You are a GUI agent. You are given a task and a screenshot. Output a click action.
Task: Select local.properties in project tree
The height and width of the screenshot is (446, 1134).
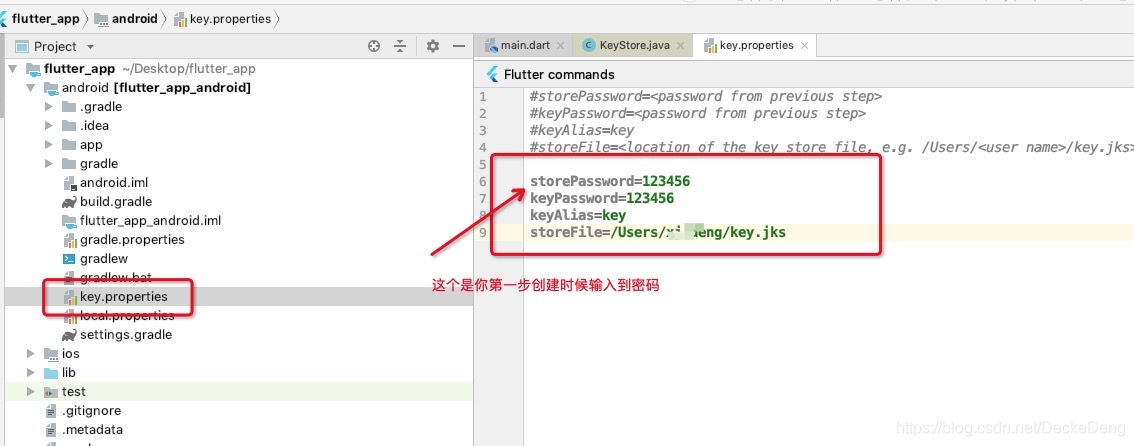127,315
